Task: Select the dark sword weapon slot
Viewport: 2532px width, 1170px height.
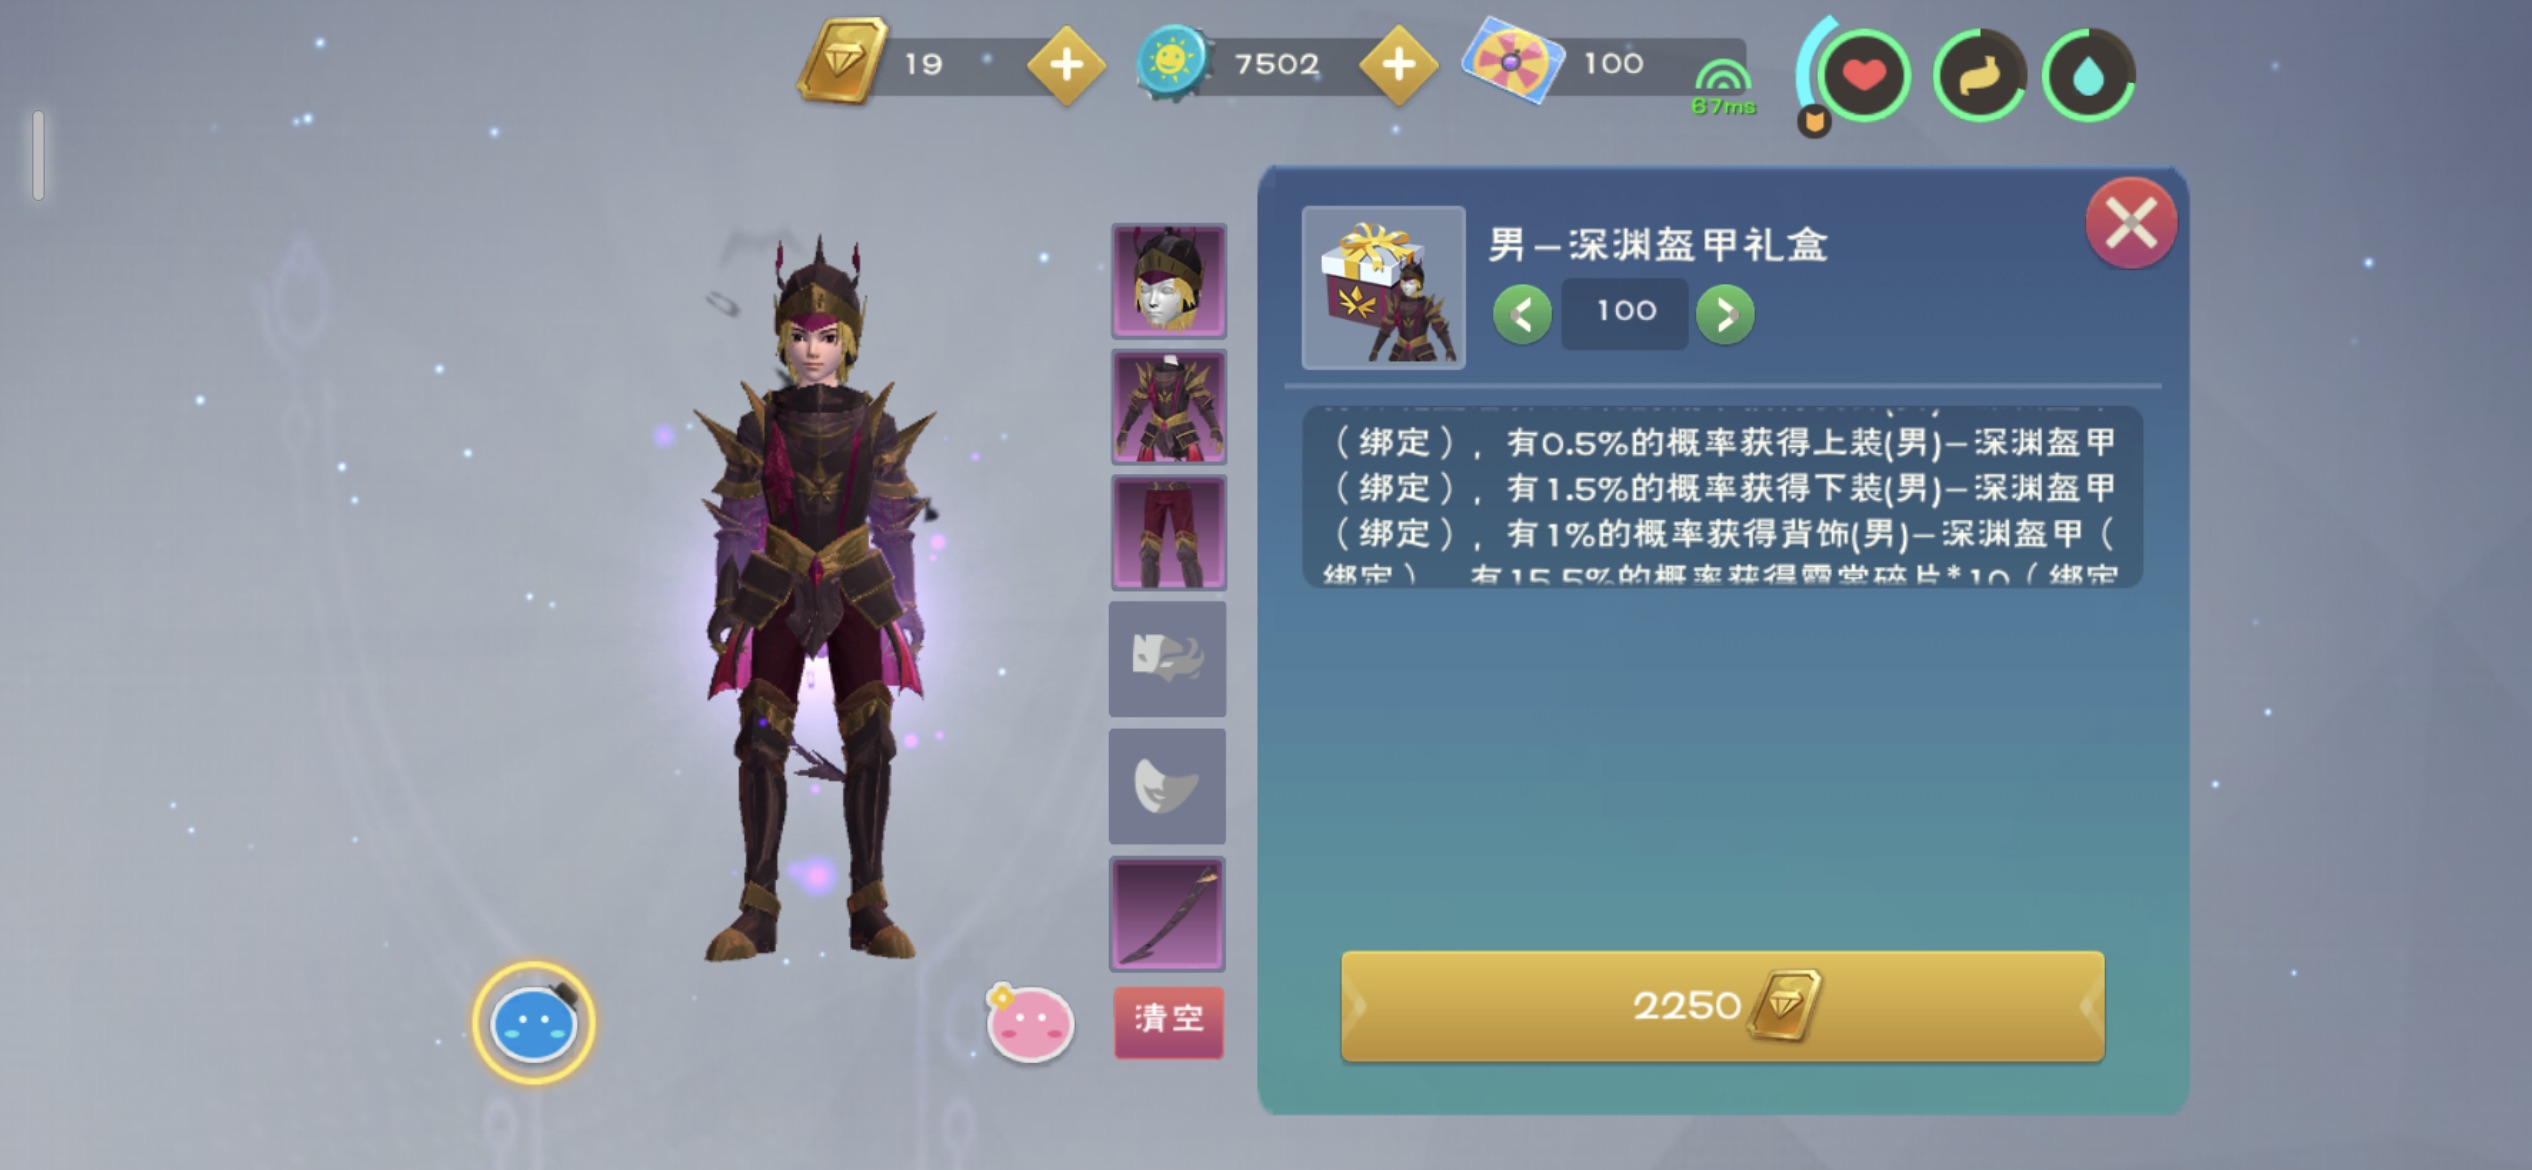Action: point(1168,913)
